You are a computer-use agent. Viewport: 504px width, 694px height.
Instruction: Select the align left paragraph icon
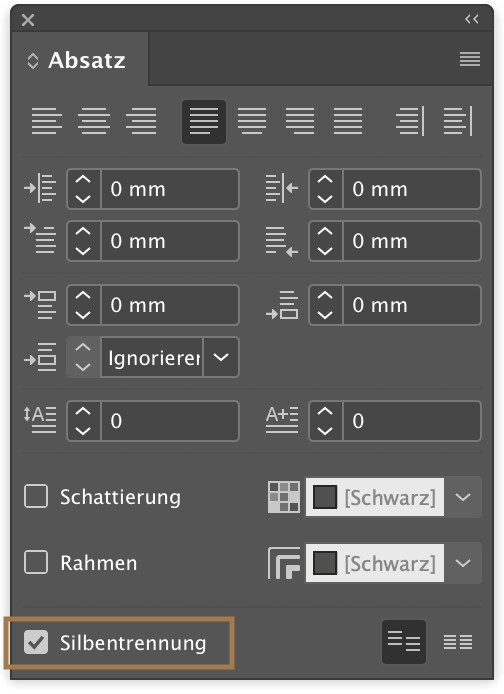coord(46,121)
